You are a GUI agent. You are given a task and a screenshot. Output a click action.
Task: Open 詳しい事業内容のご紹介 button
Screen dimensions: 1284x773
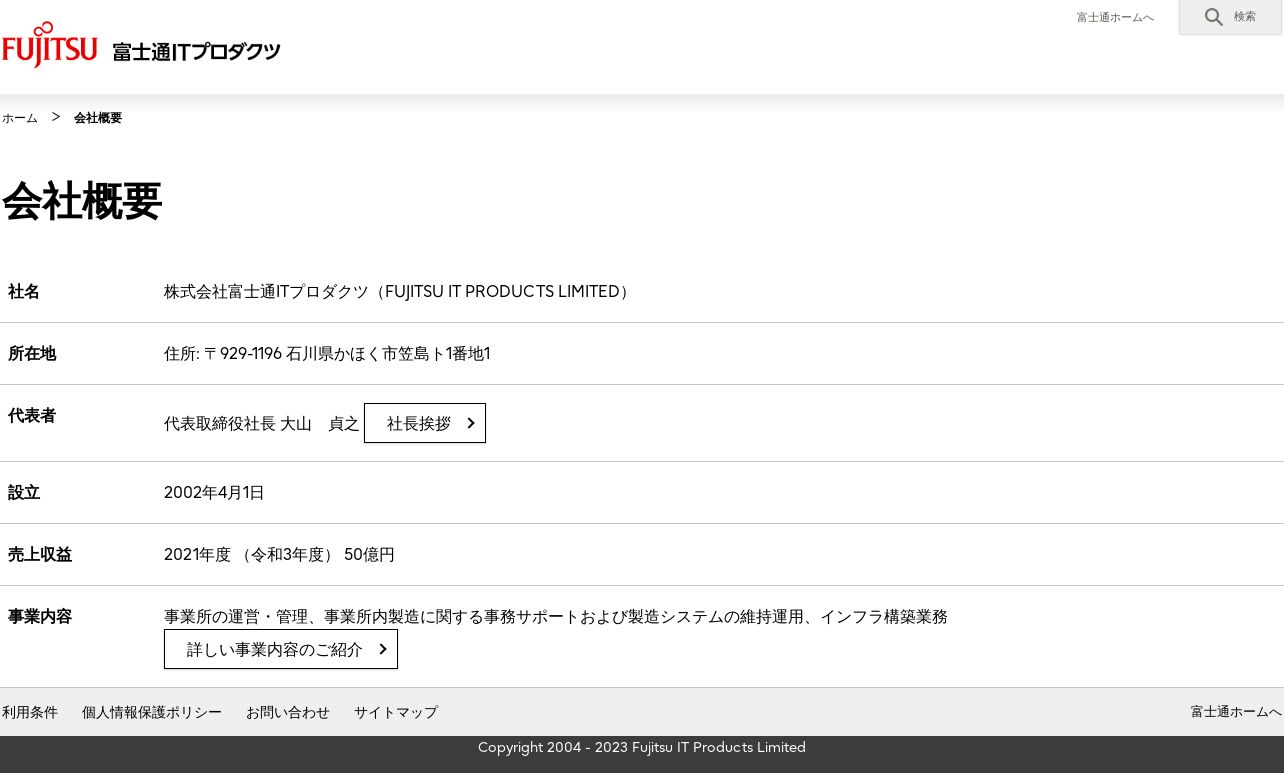click(281, 649)
